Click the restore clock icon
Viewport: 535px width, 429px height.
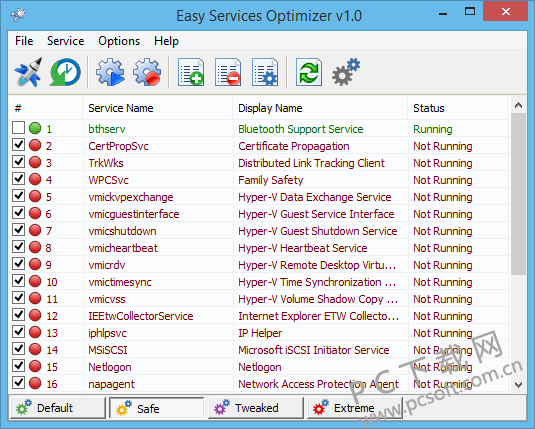tap(65, 72)
